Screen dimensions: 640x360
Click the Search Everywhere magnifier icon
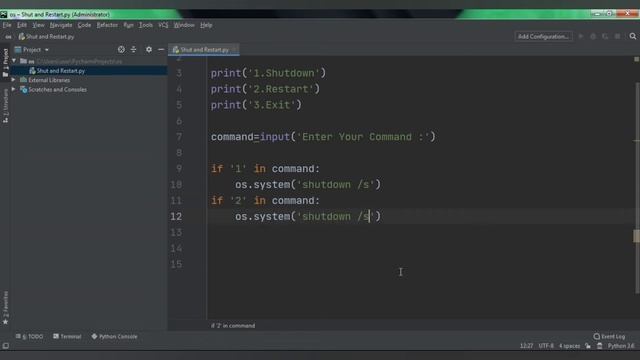(633, 36)
